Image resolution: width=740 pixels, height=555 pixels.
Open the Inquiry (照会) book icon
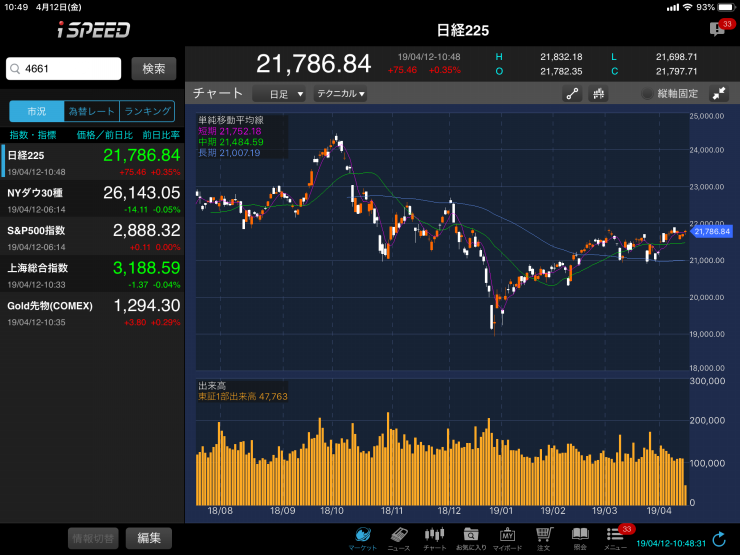(580, 536)
